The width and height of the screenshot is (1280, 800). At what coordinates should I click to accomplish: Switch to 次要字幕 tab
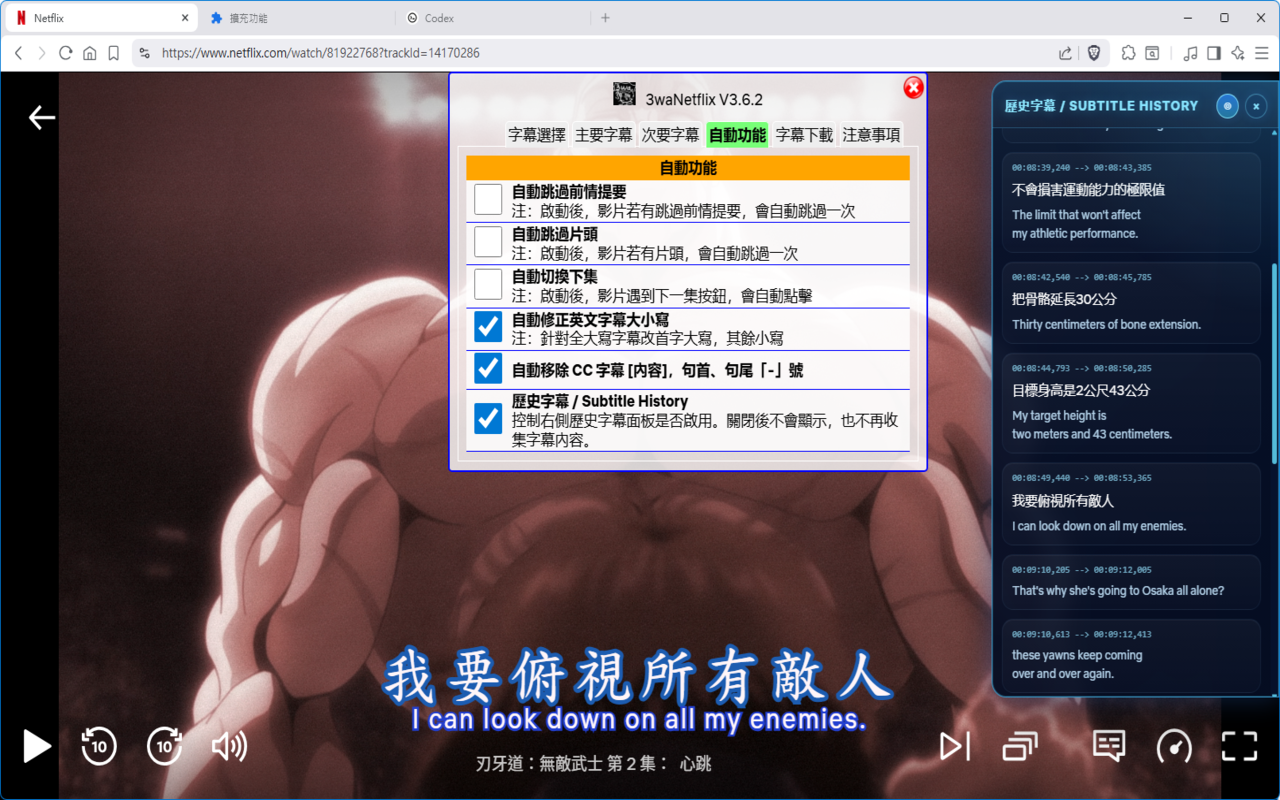pyautogui.click(x=670, y=135)
